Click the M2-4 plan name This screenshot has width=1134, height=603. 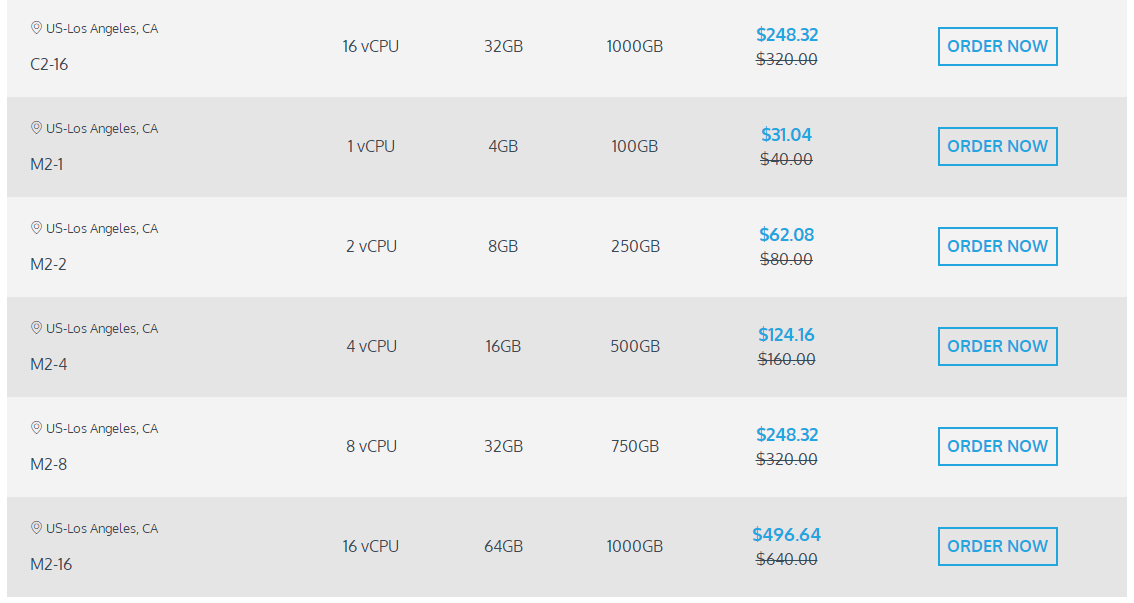click(49, 364)
